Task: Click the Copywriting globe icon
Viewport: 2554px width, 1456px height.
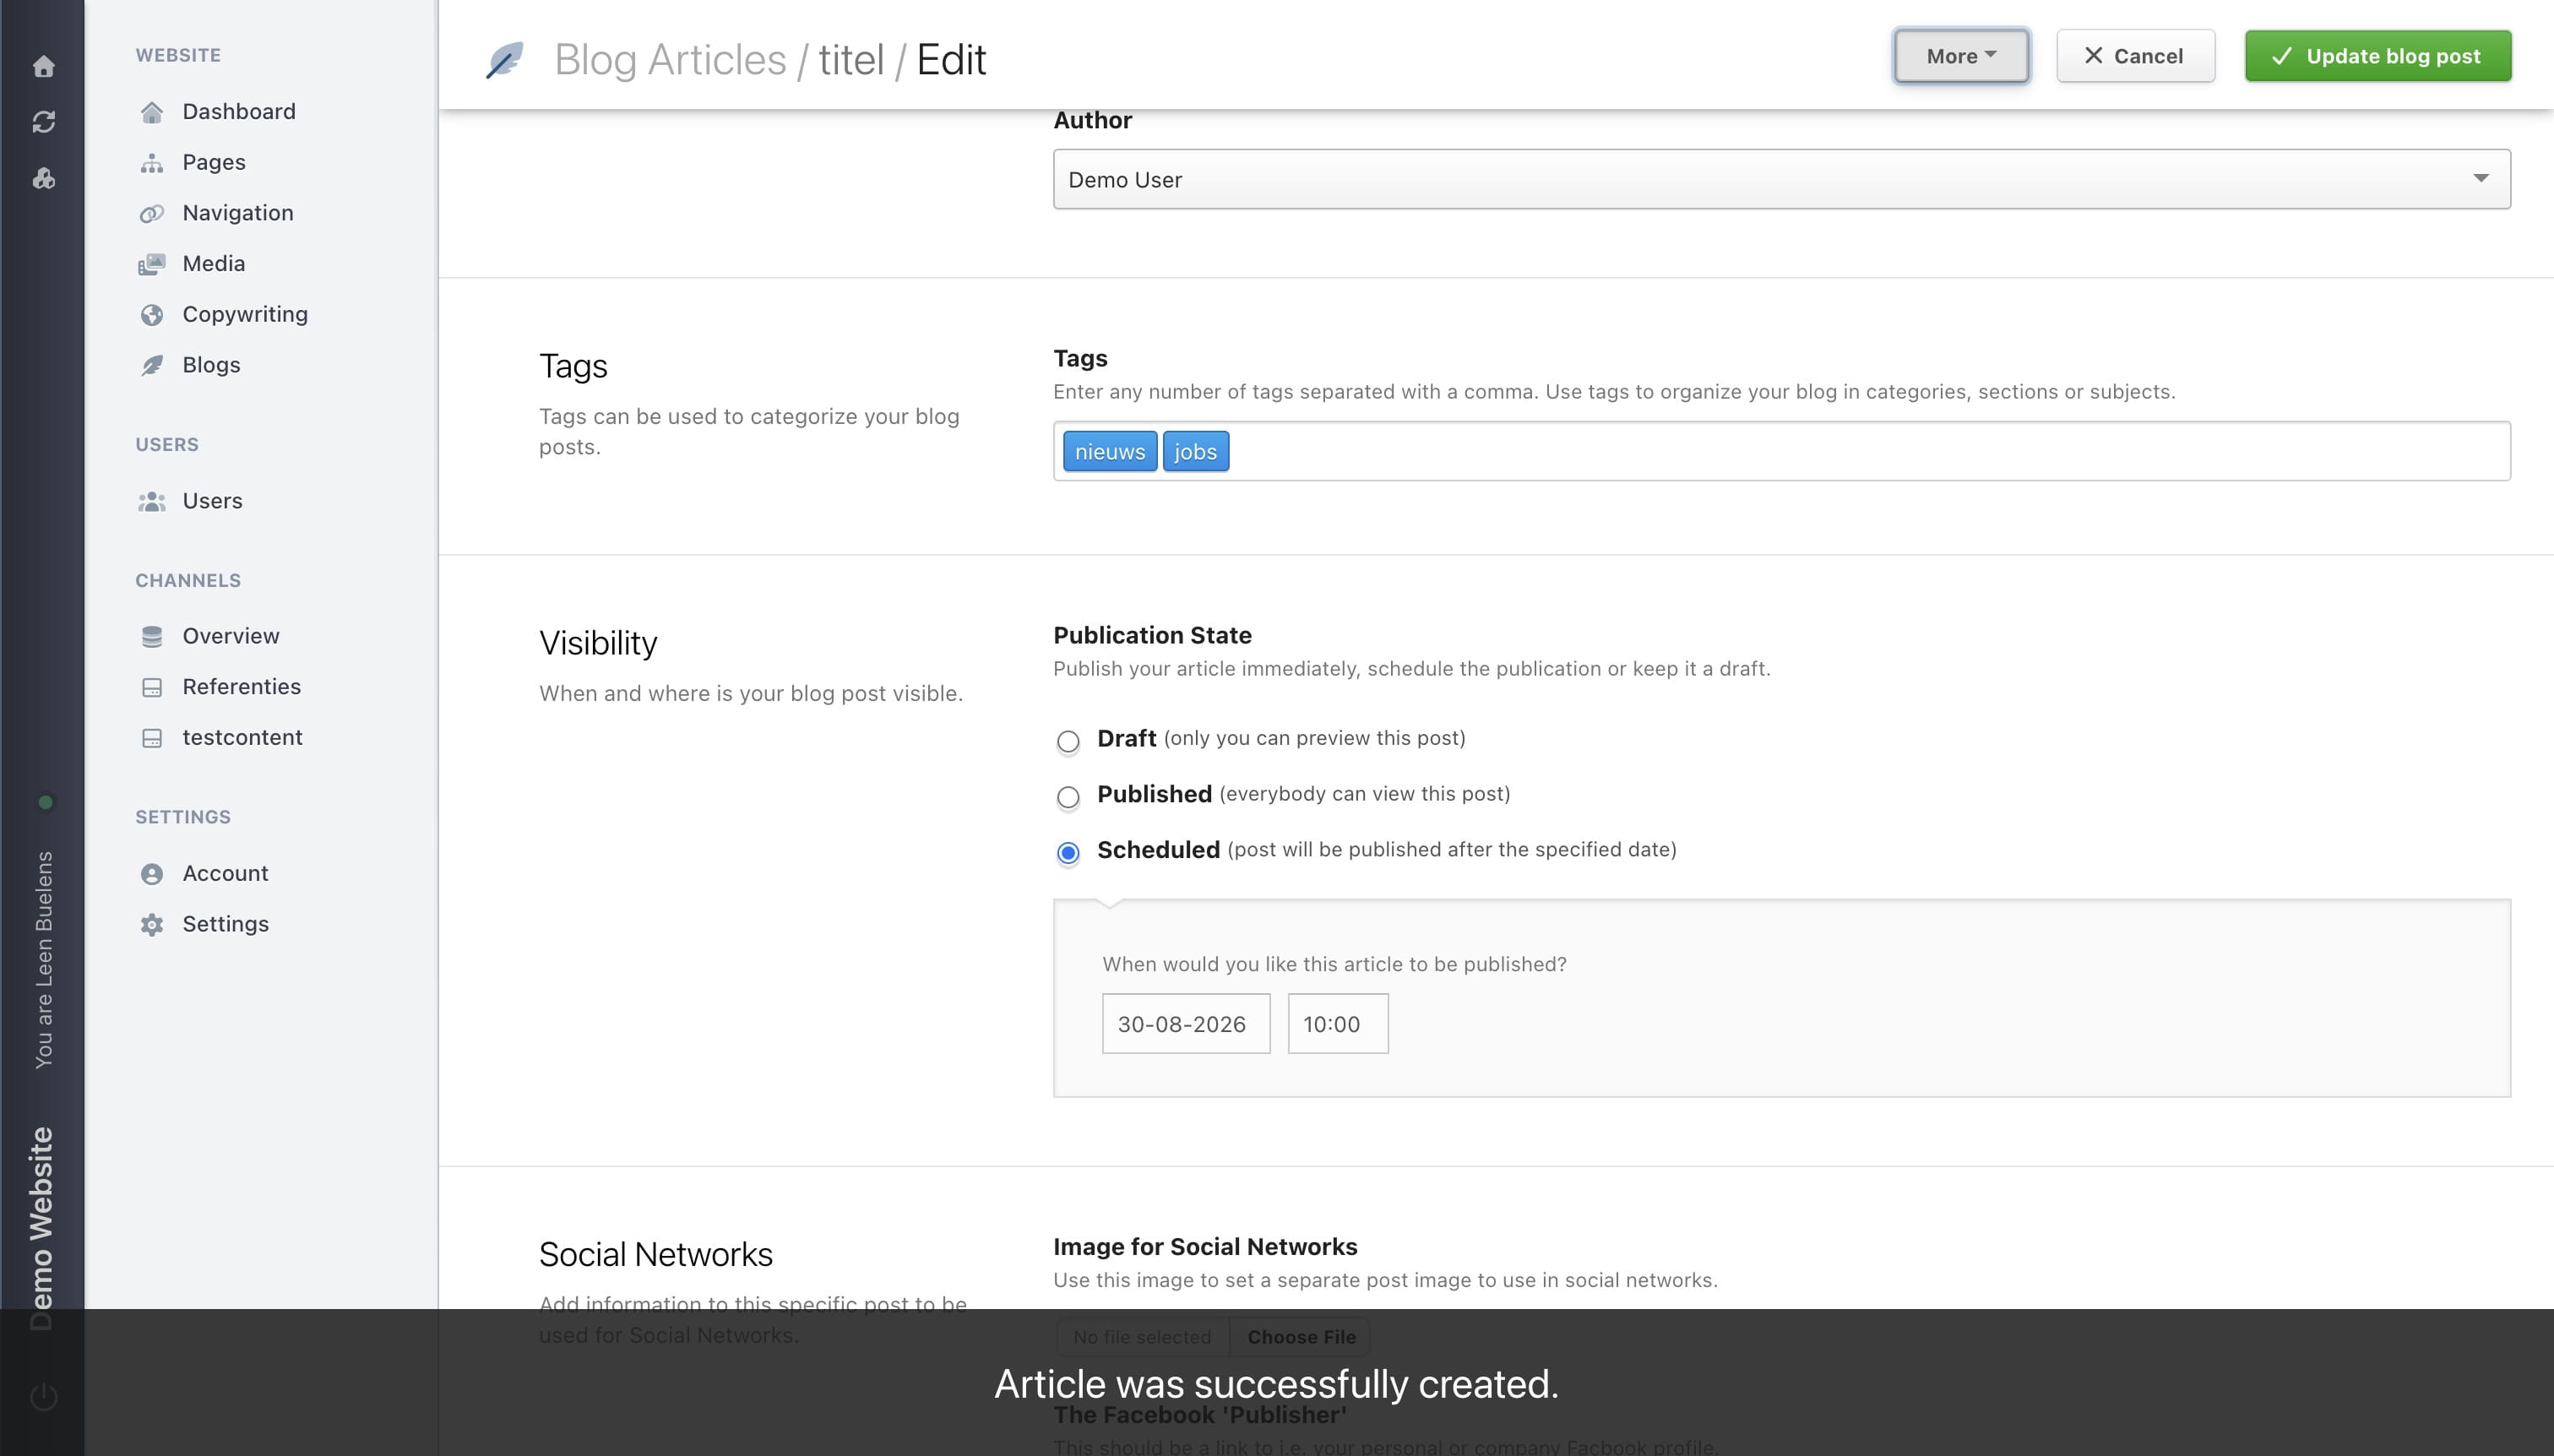Action: tap(152, 315)
